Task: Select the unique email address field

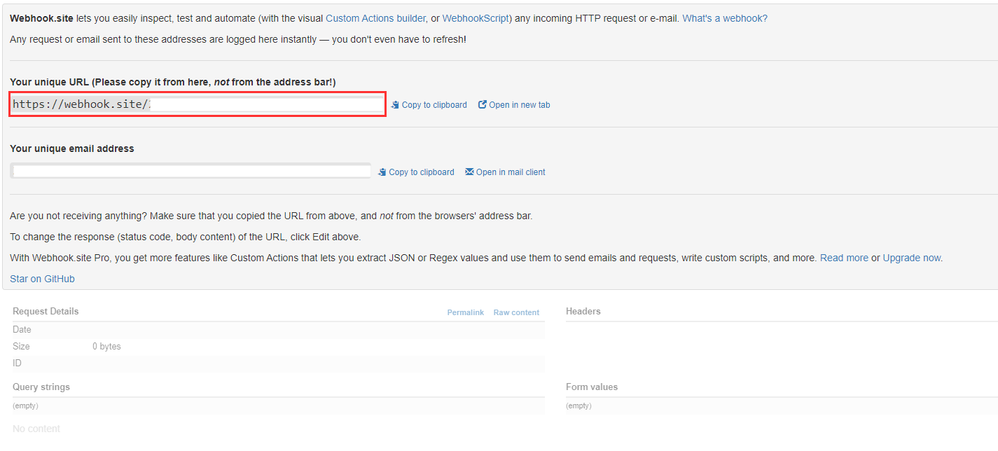Action: point(191,171)
